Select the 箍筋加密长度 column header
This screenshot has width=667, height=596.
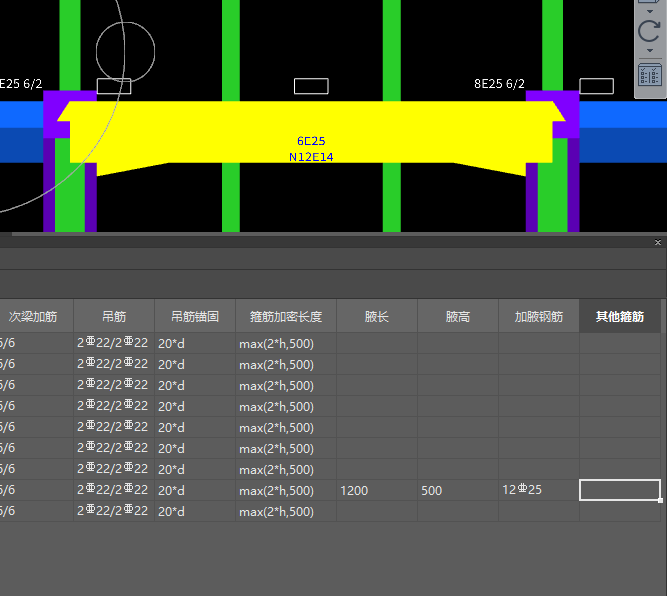point(286,316)
